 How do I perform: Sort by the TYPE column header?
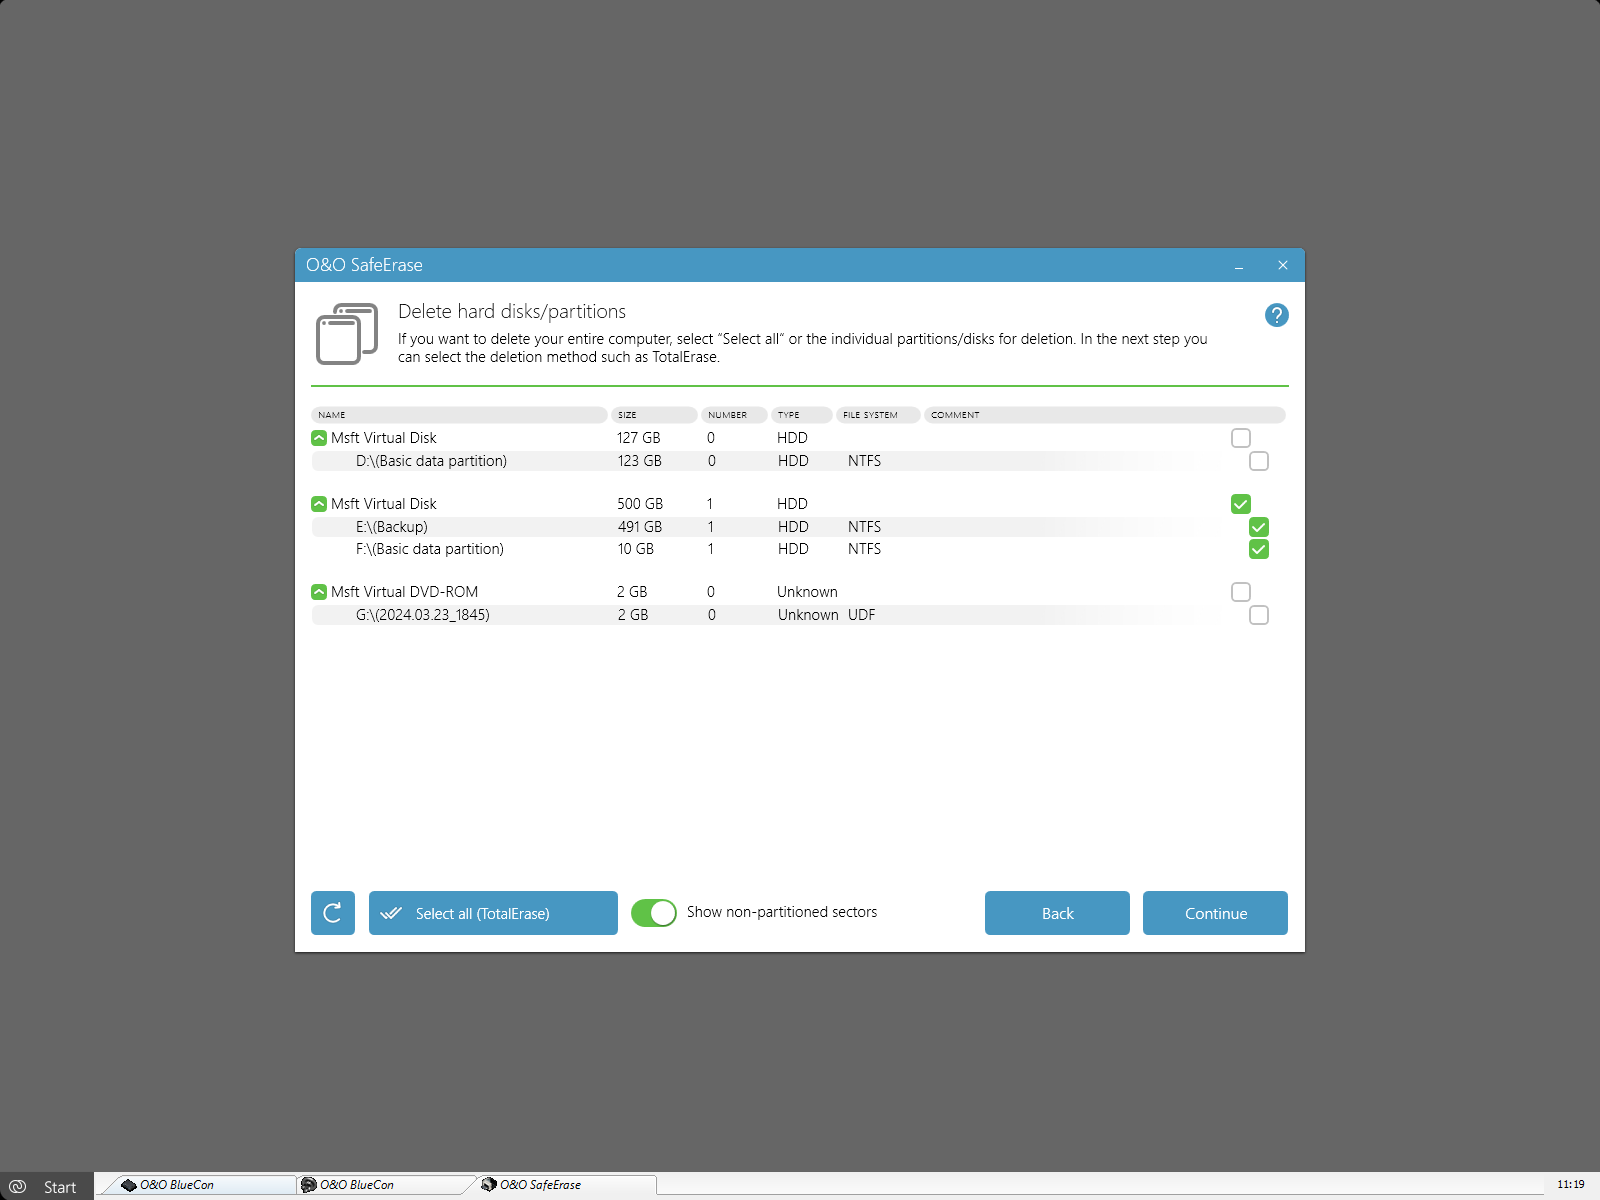tap(801, 415)
